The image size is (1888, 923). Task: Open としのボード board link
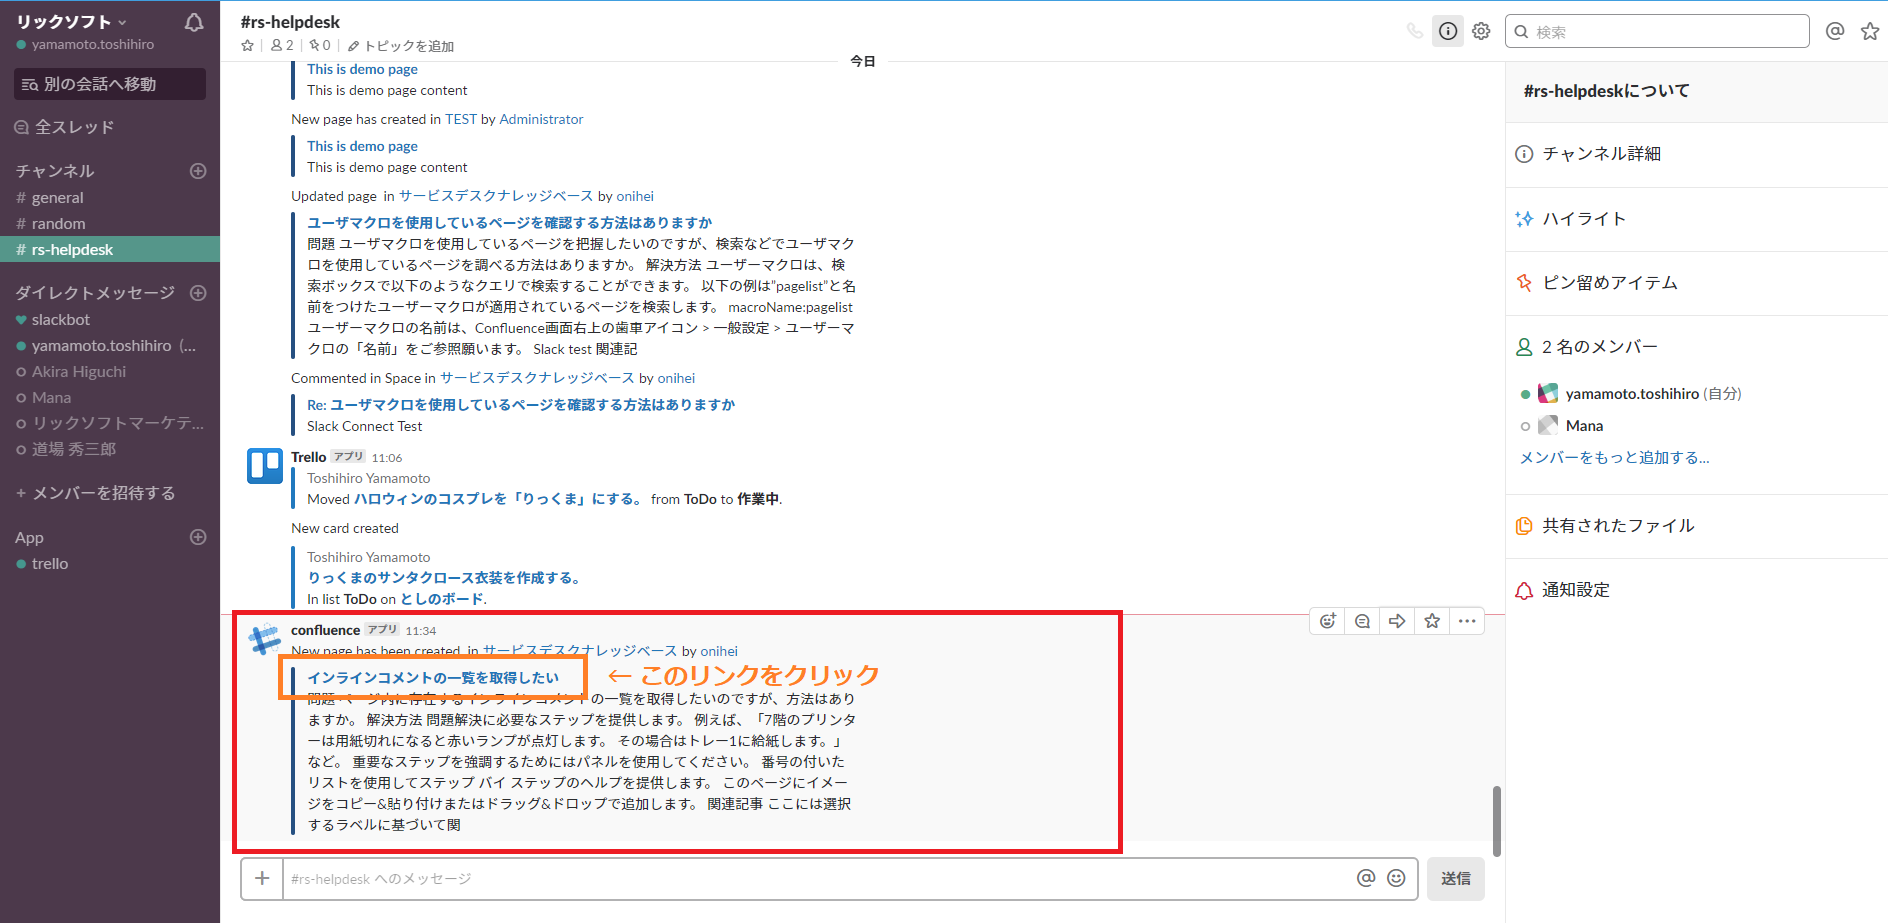[x=443, y=599]
